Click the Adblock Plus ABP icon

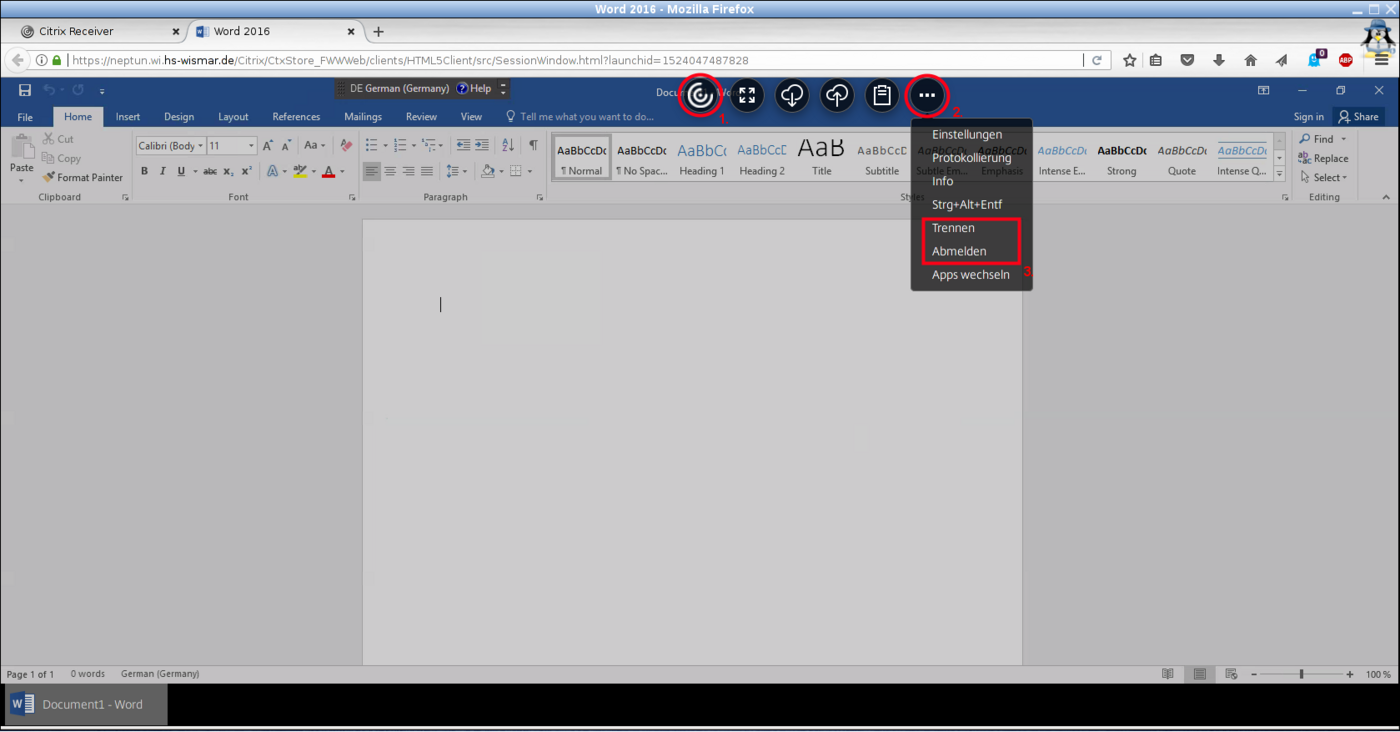pos(1345,60)
